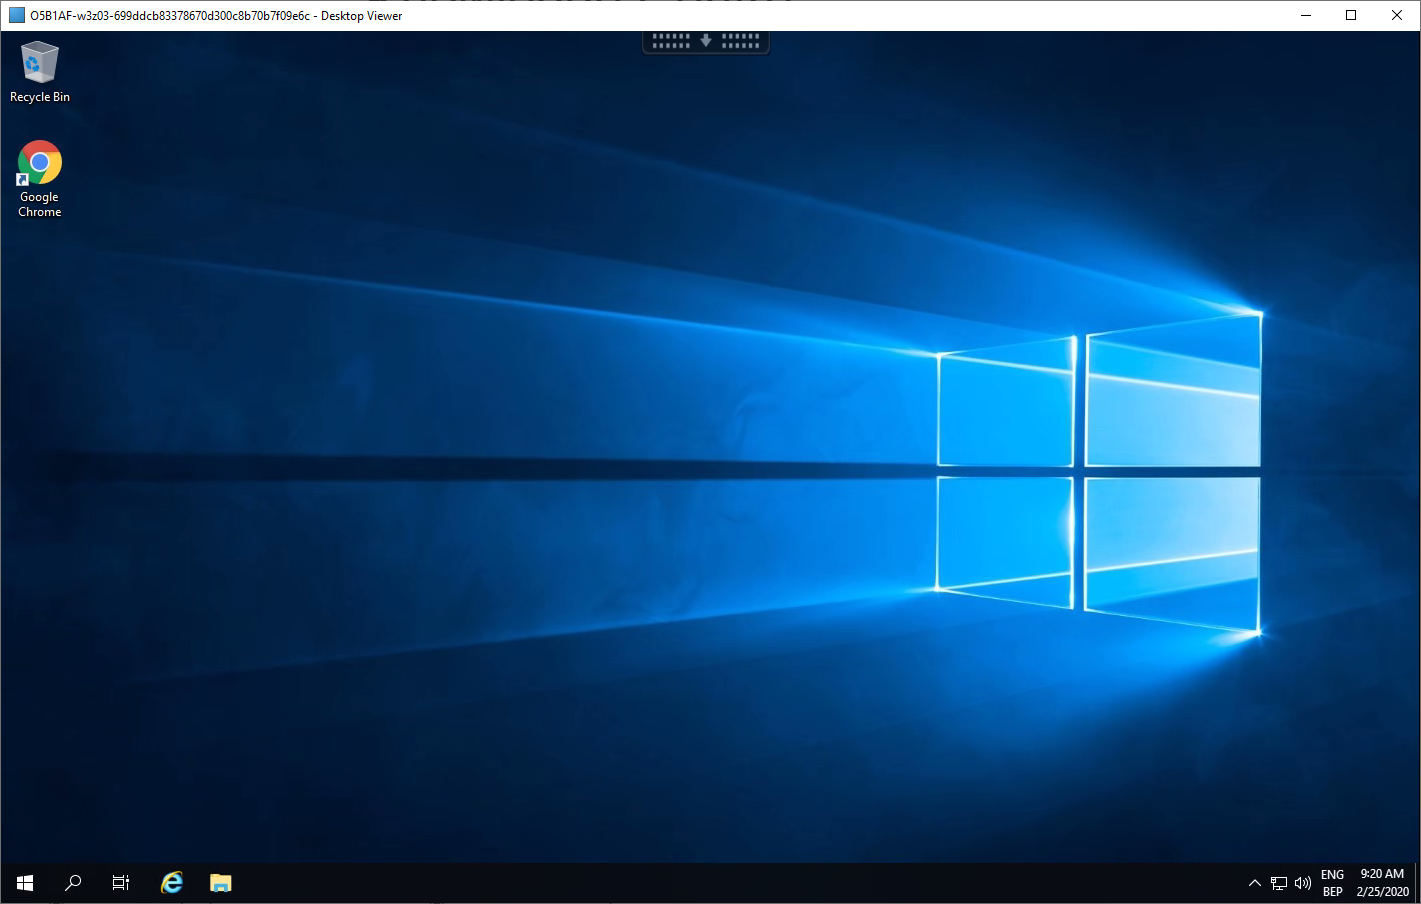The height and width of the screenshot is (904, 1421).
Task: Open Task View from taskbar
Action: 121,883
